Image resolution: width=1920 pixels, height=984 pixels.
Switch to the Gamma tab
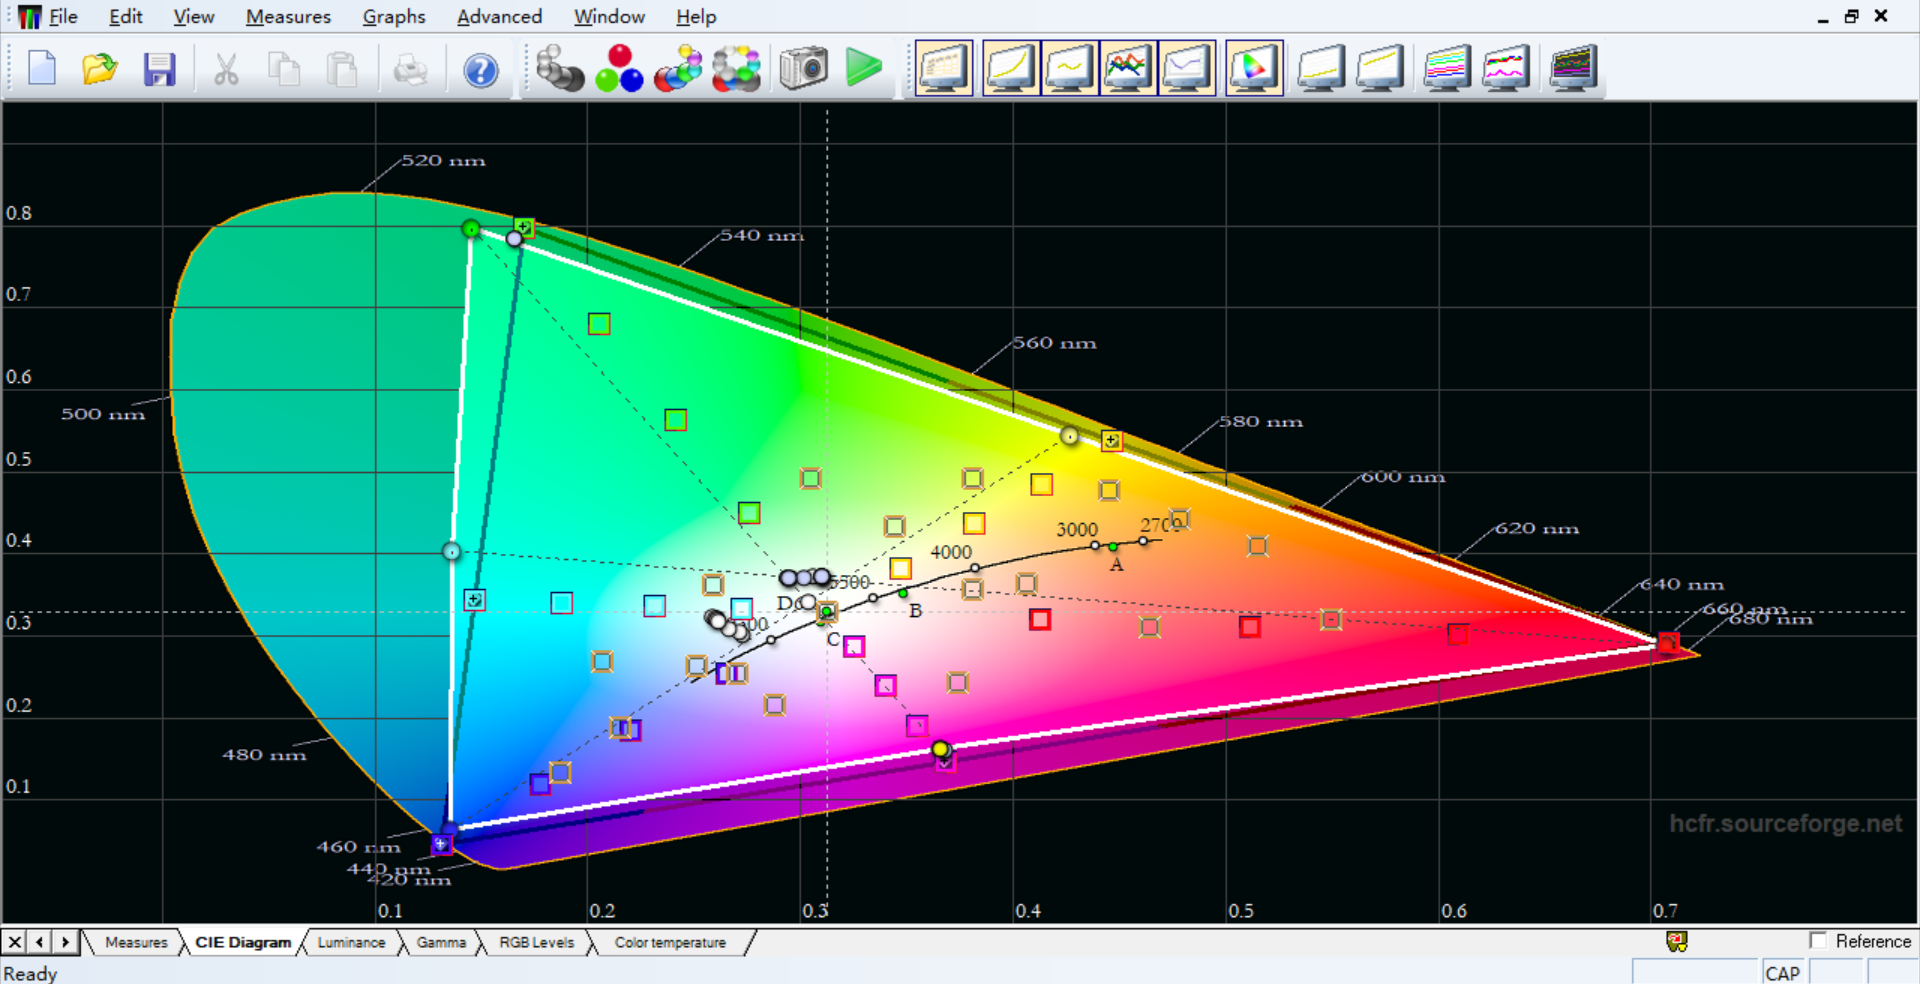click(x=441, y=942)
